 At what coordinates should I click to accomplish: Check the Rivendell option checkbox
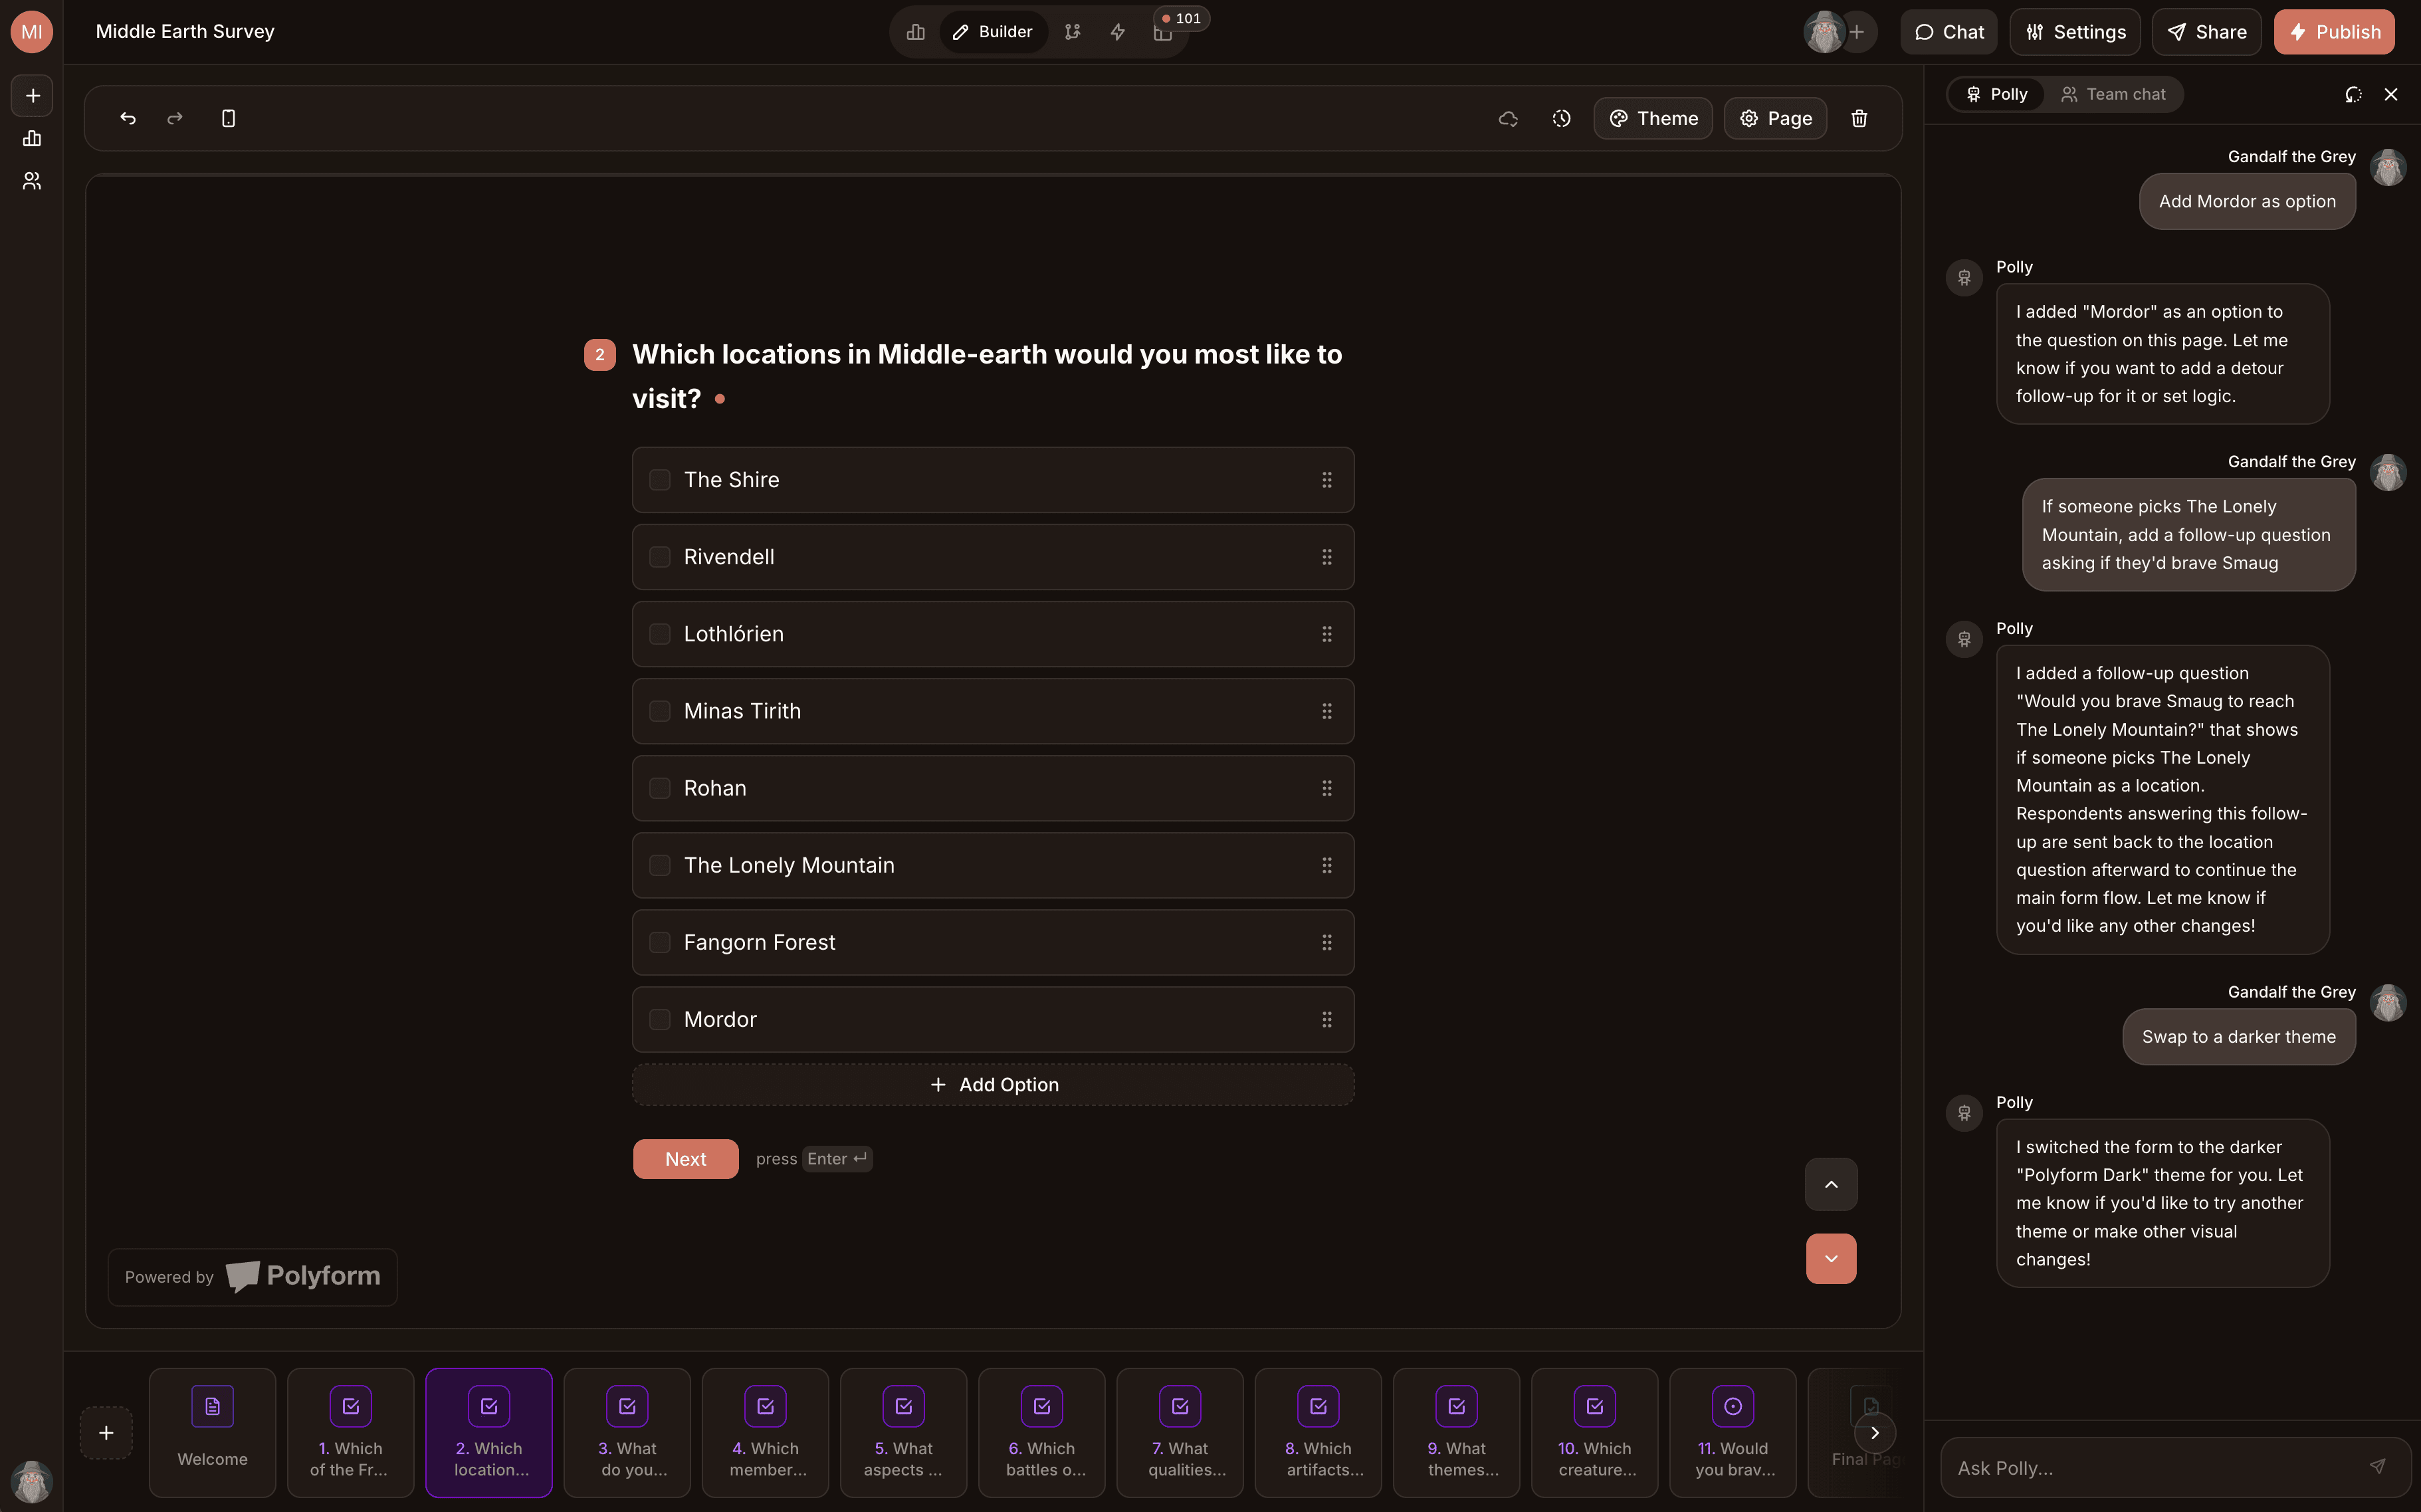pyautogui.click(x=660, y=557)
